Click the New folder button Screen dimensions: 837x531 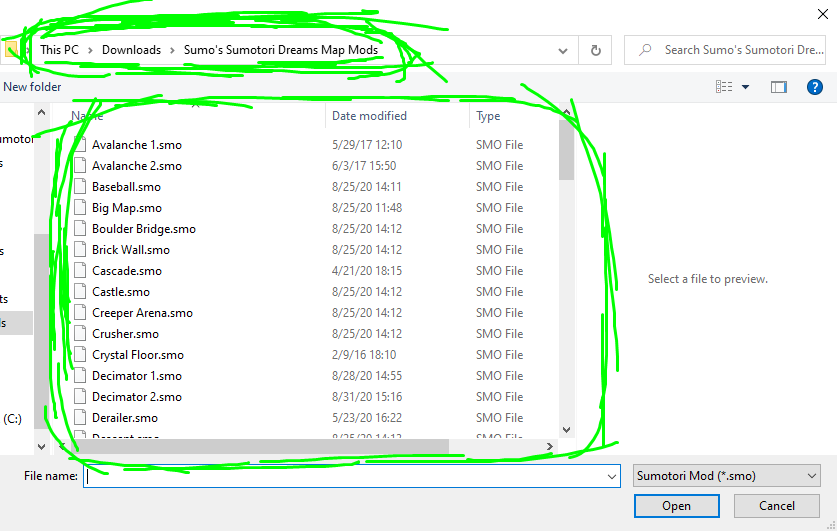point(32,87)
